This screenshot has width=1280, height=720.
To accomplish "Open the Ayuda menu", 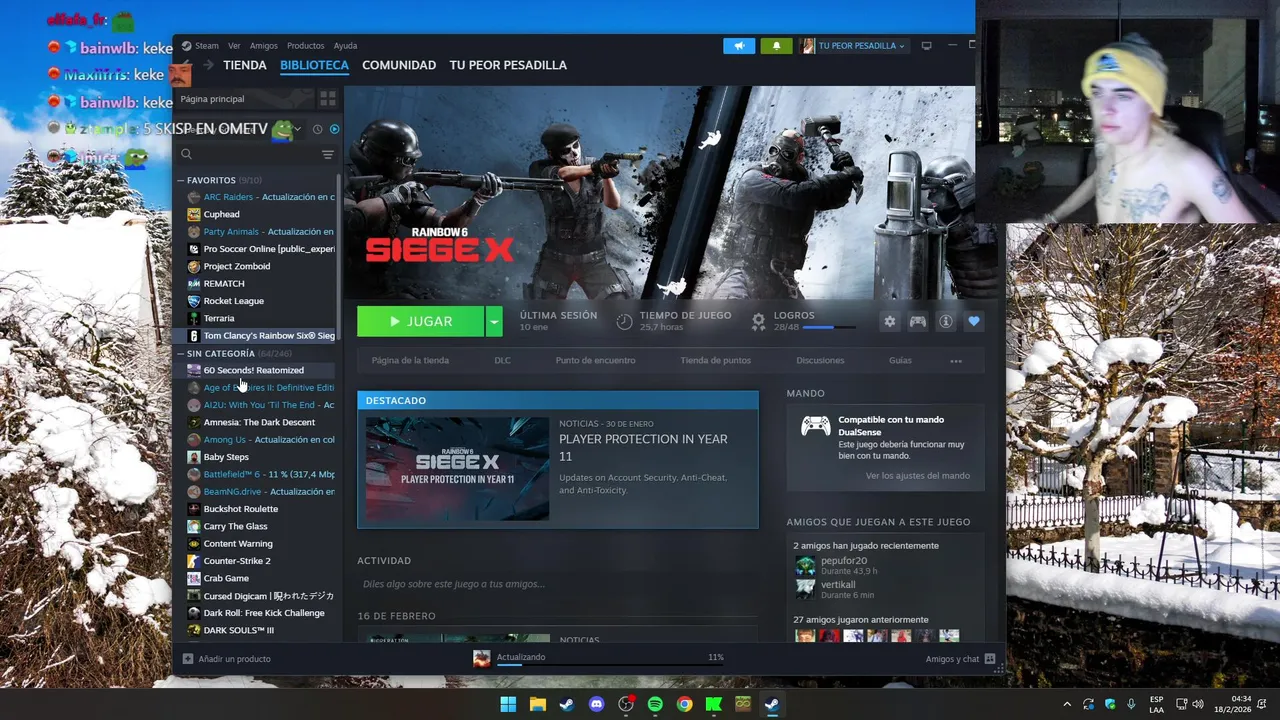I will 345,46.
